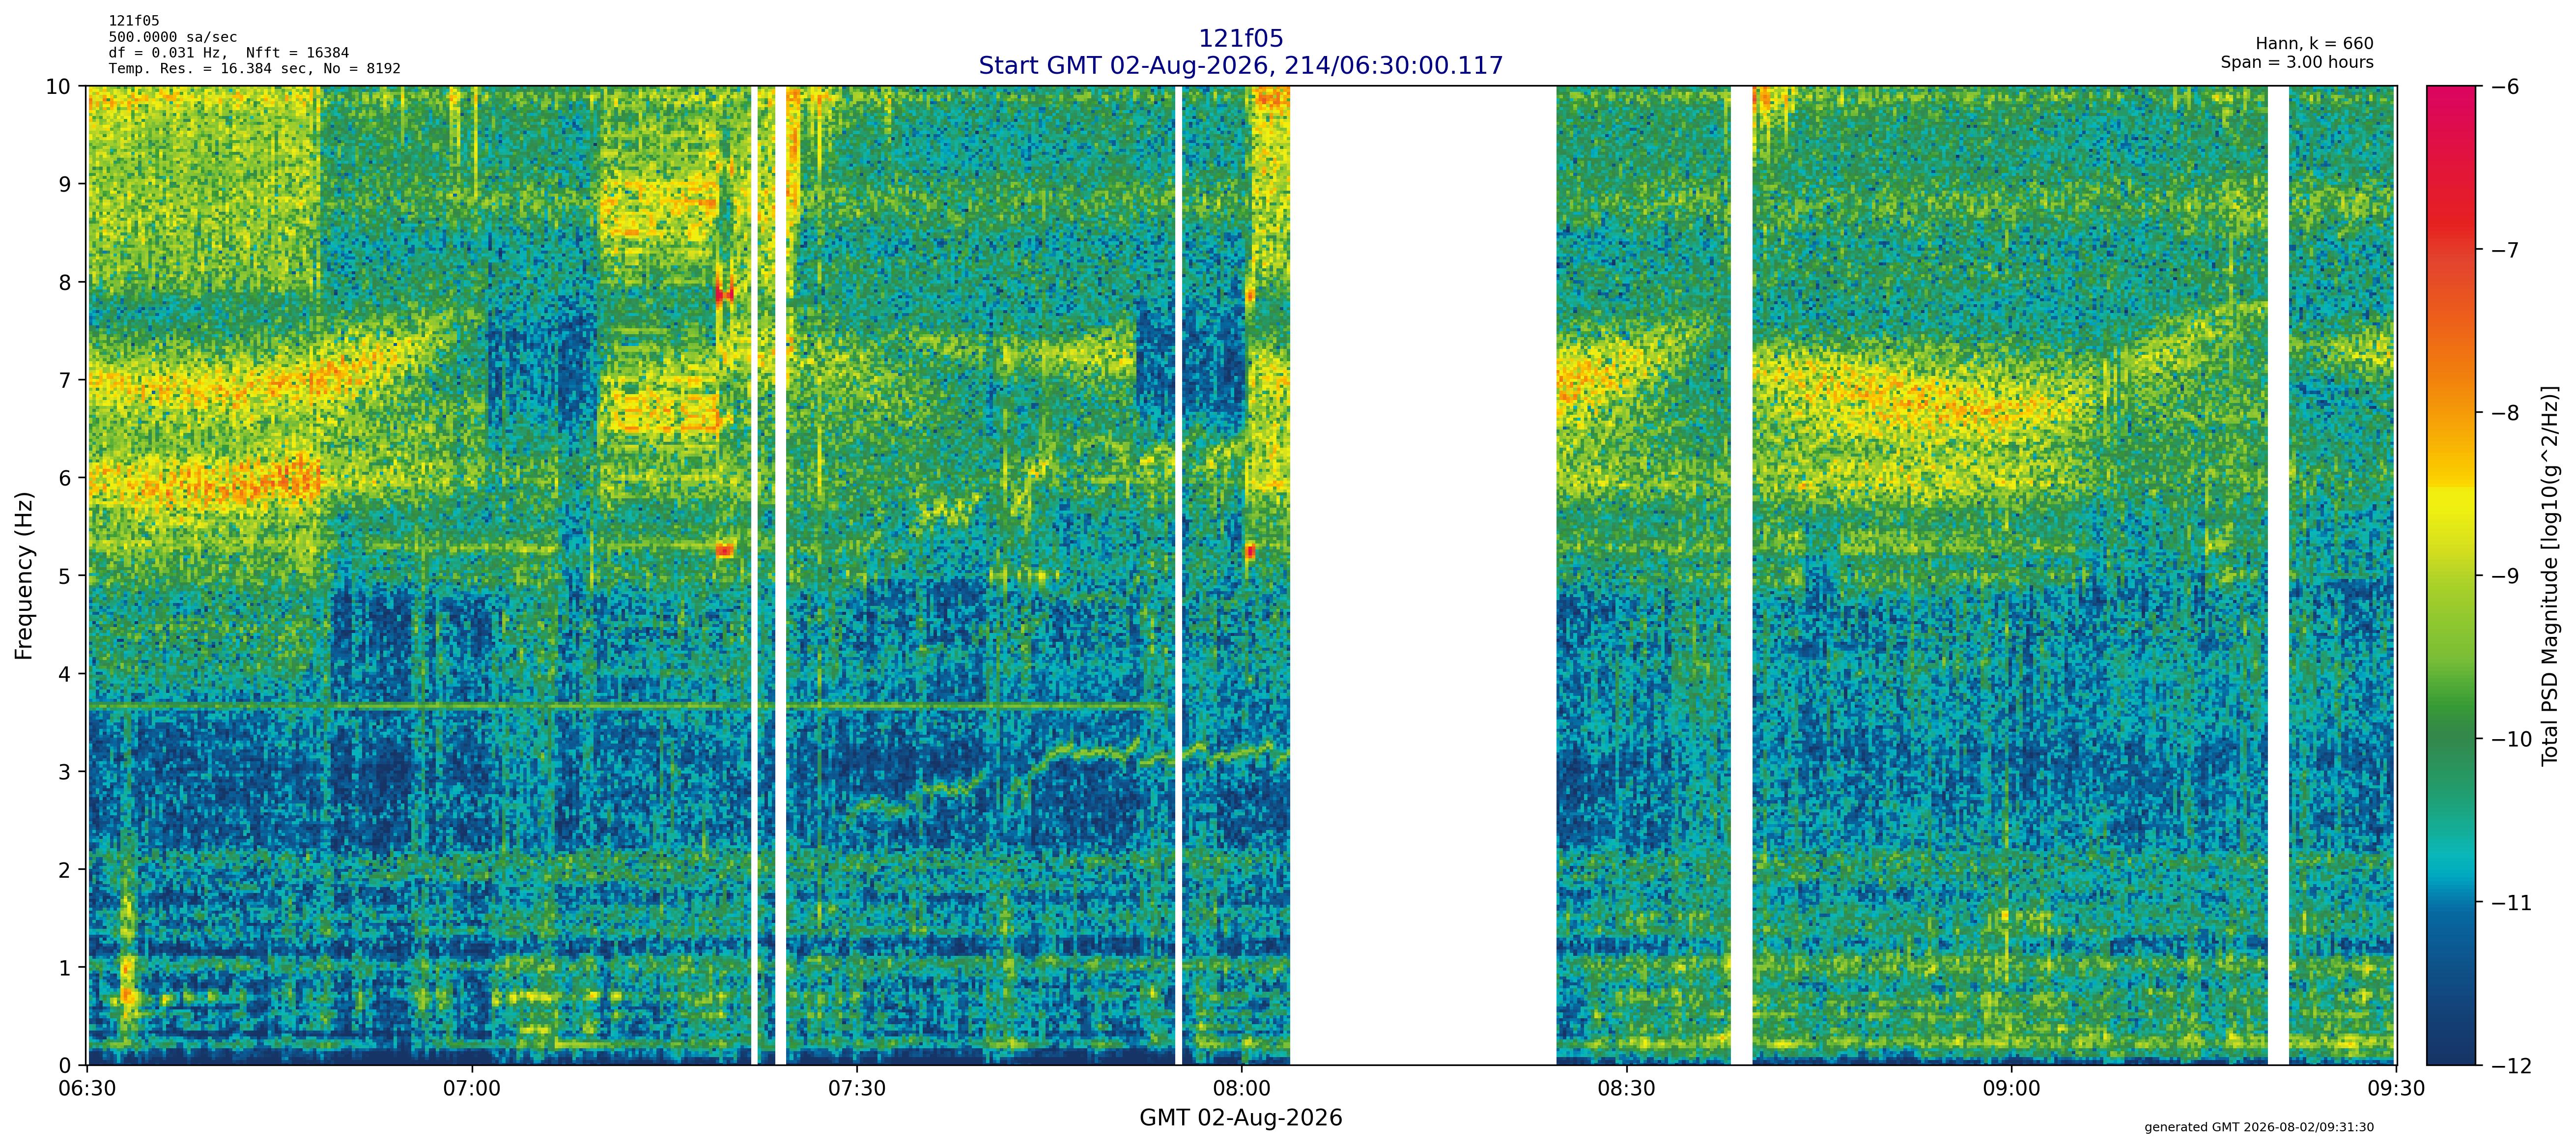
Task: Click the "Total PSD Magnitude [log10(g^2/Hz)]" colorbar label
Action: [x=2550, y=576]
